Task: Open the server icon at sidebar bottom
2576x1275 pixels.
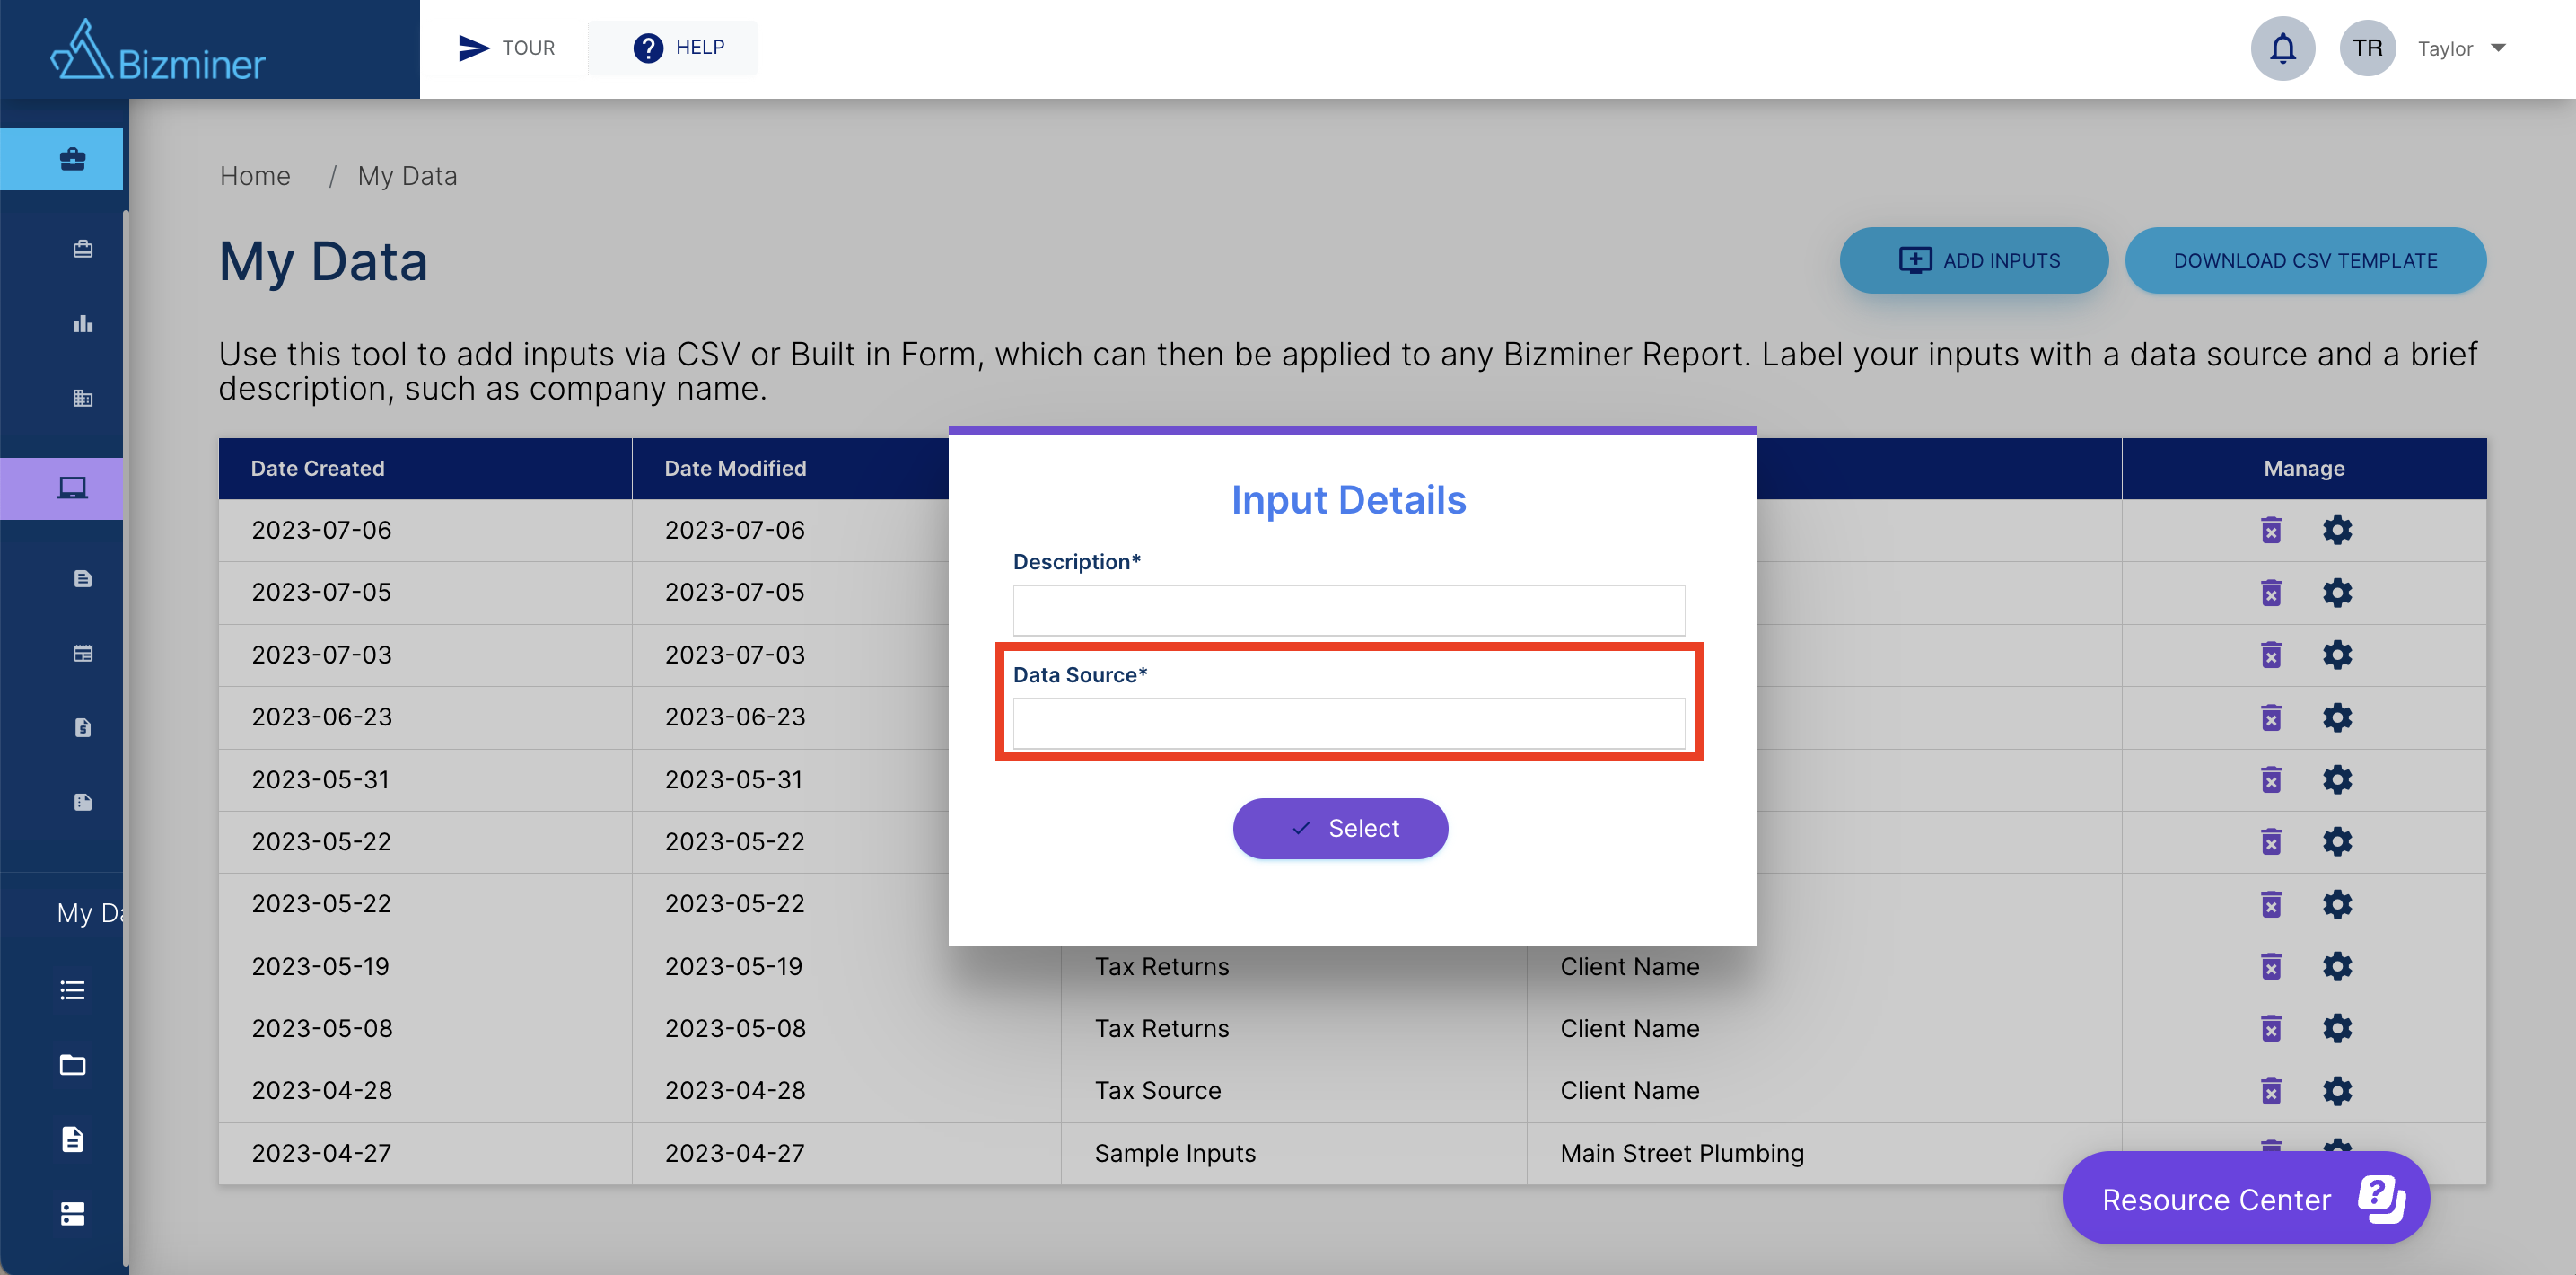Action: click(x=72, y=1214)
